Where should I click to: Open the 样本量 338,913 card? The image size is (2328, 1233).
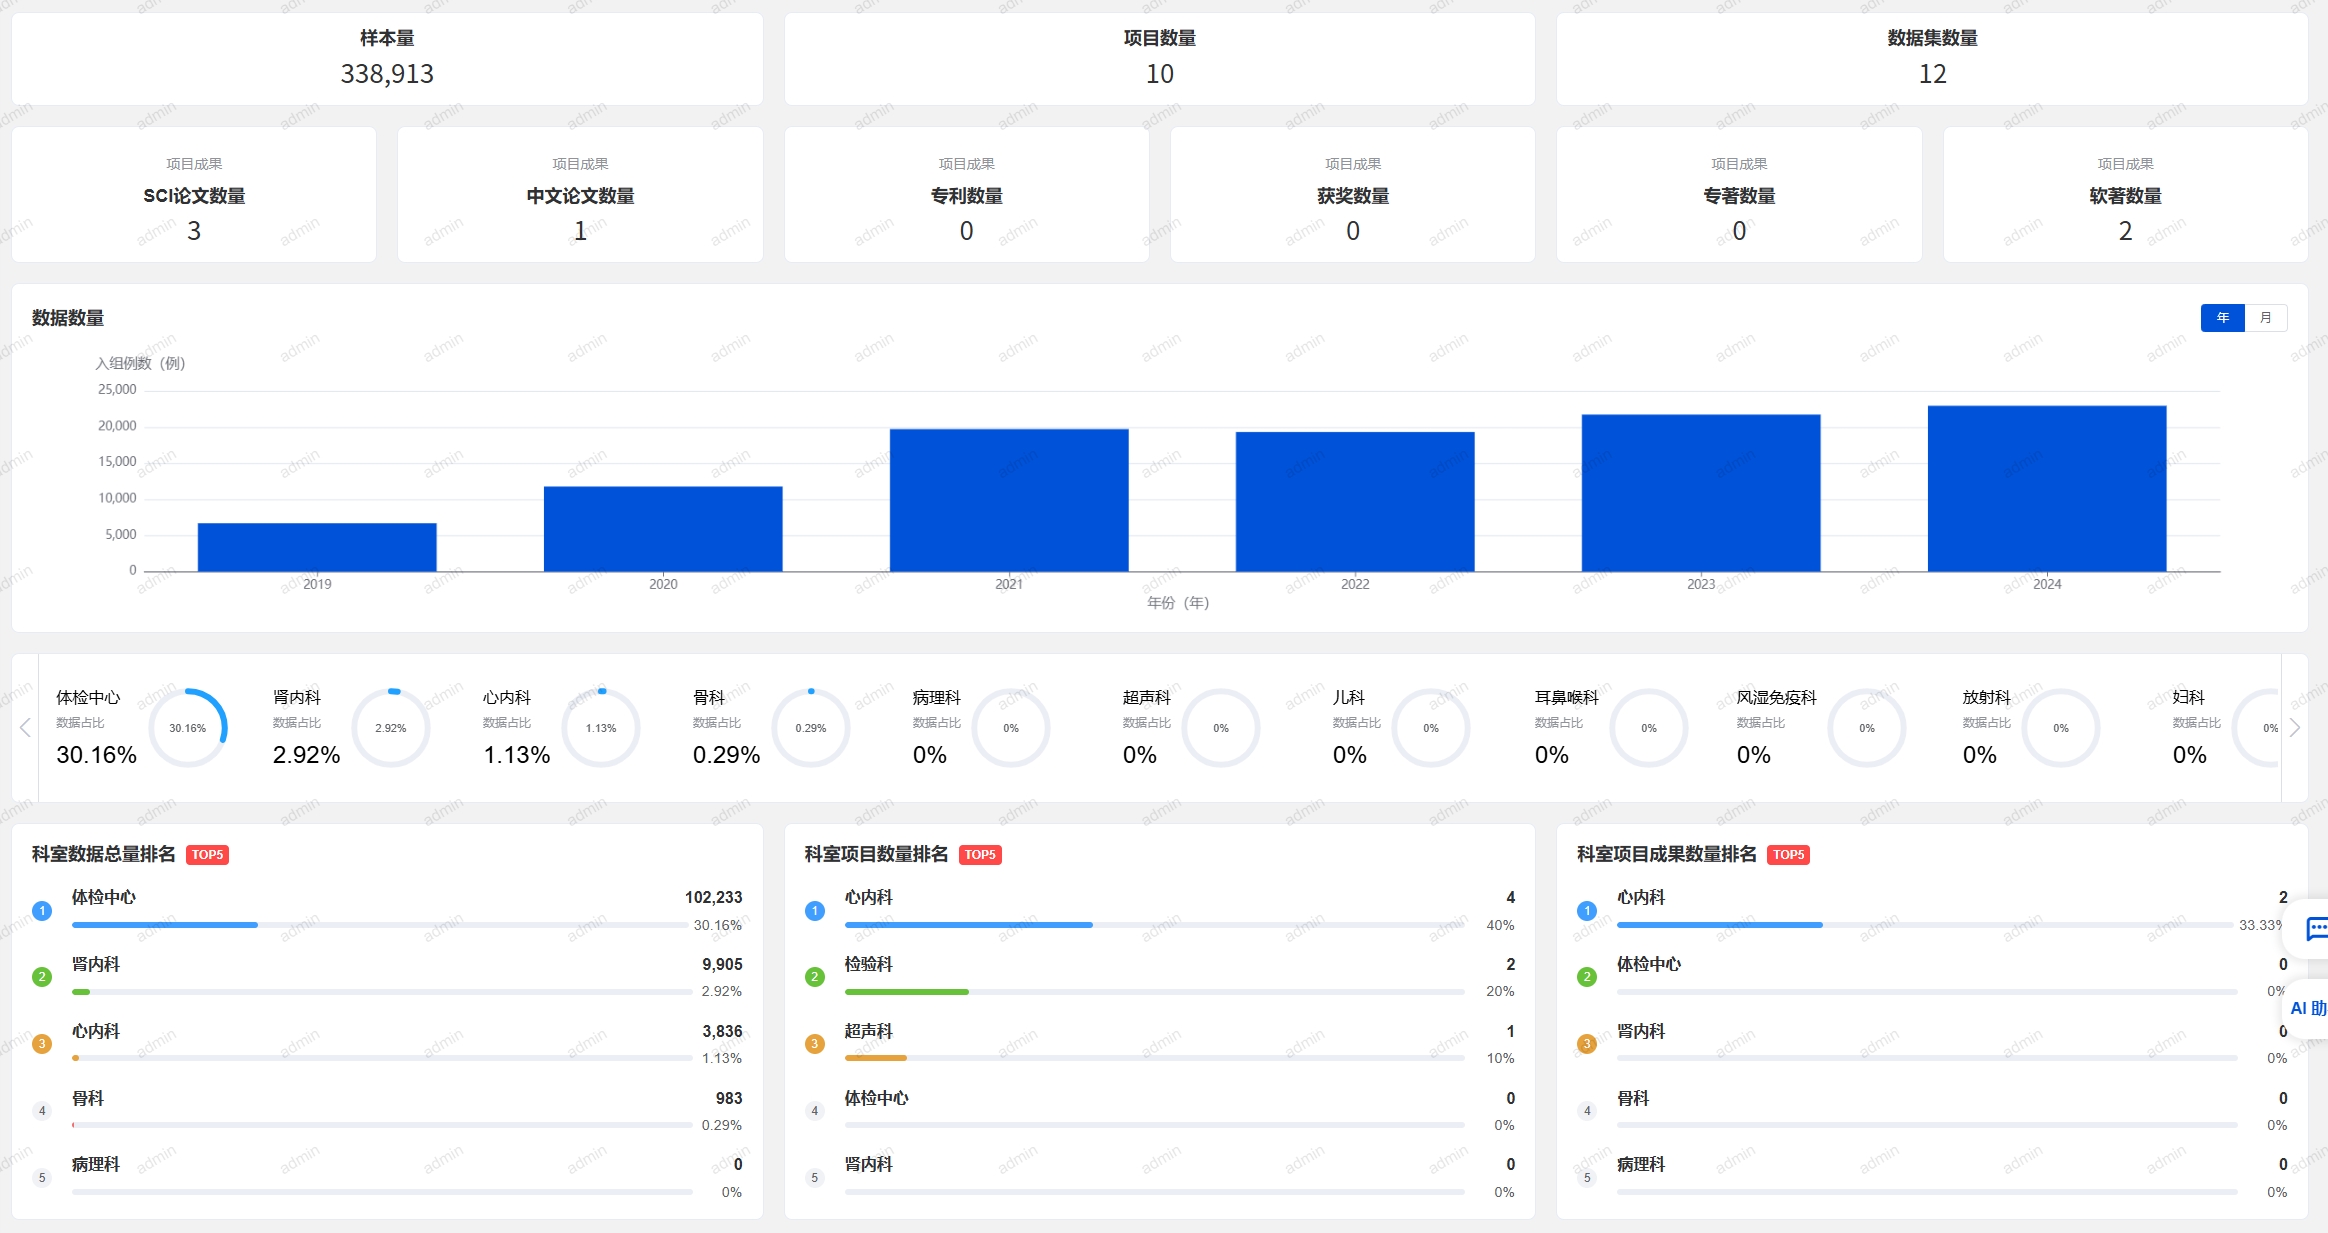click(387, 59)
